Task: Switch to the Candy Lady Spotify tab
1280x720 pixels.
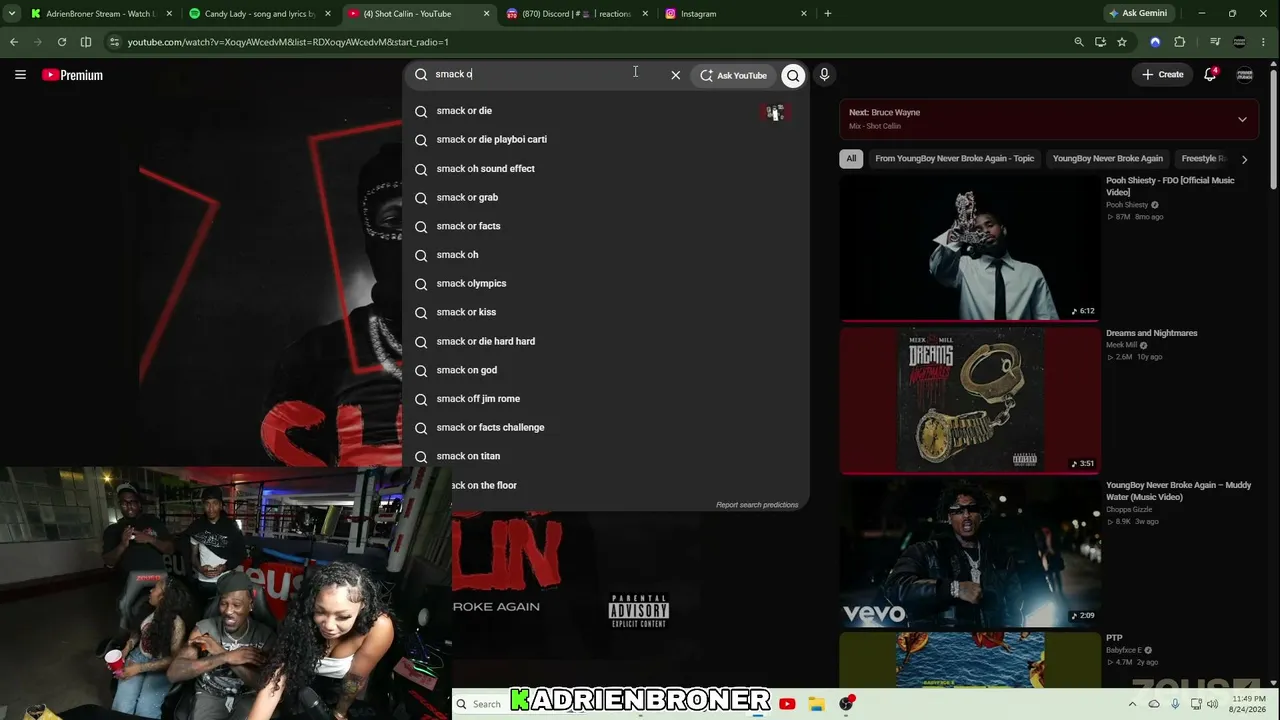Action: click(x=258, y=14)
